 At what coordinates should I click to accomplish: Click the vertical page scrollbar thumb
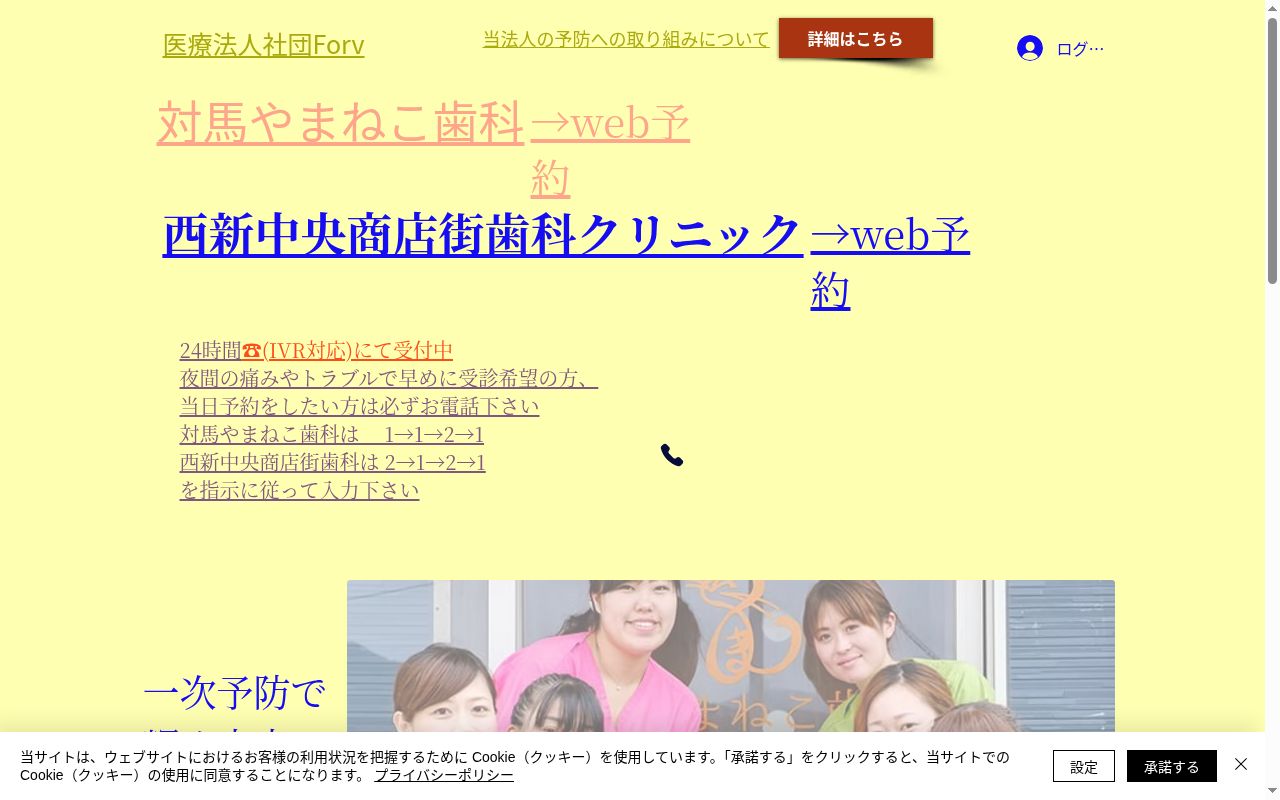[x=1272, y=150]
